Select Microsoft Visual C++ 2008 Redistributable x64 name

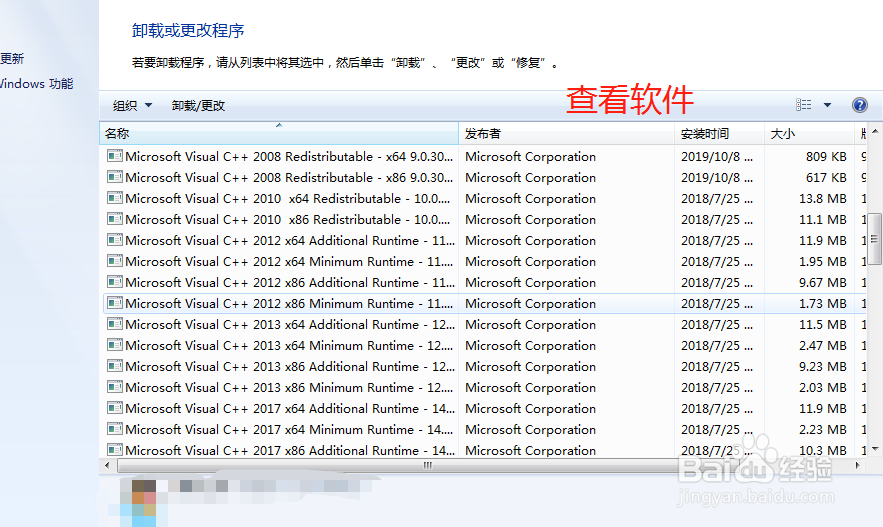[x=289, y=157]
